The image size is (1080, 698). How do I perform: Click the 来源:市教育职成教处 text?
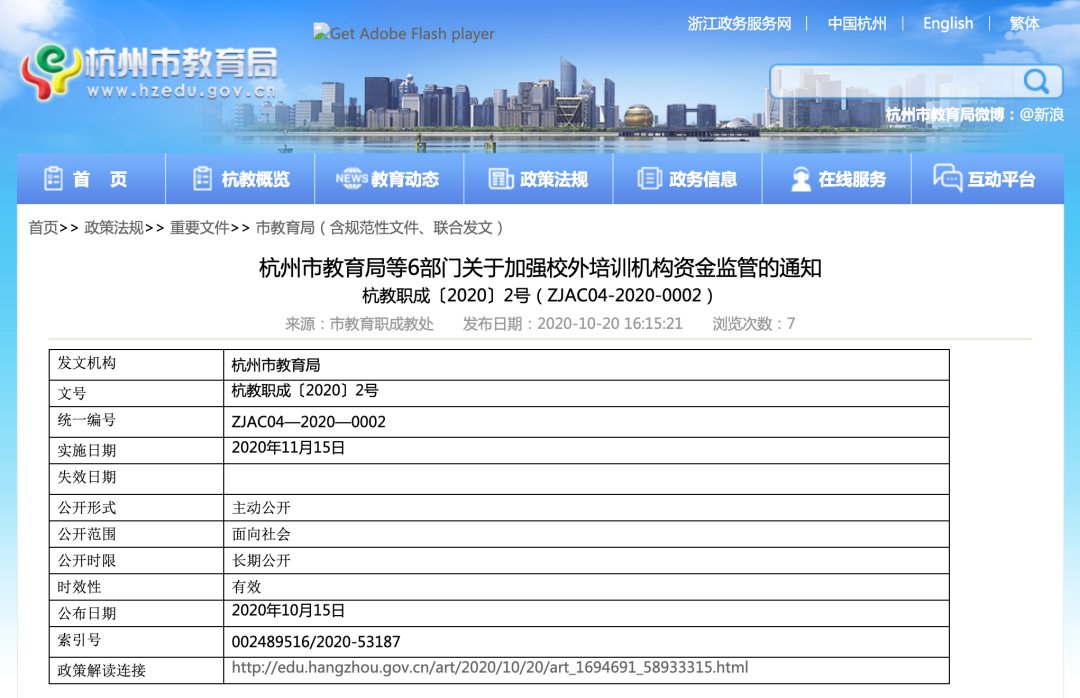click(x=359, y=324)
